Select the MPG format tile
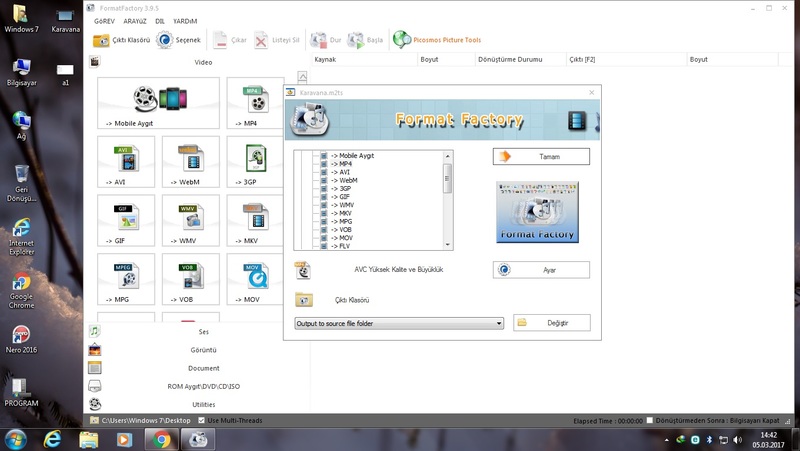Image resolution: width=800 pixels, height=451 pixels. click(126, 279)
